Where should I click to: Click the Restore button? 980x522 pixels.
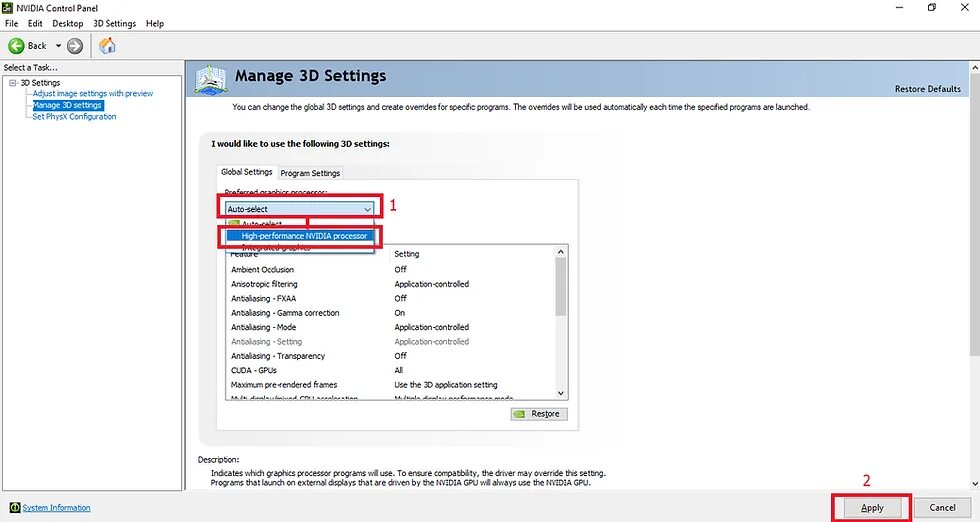[539, 414]
